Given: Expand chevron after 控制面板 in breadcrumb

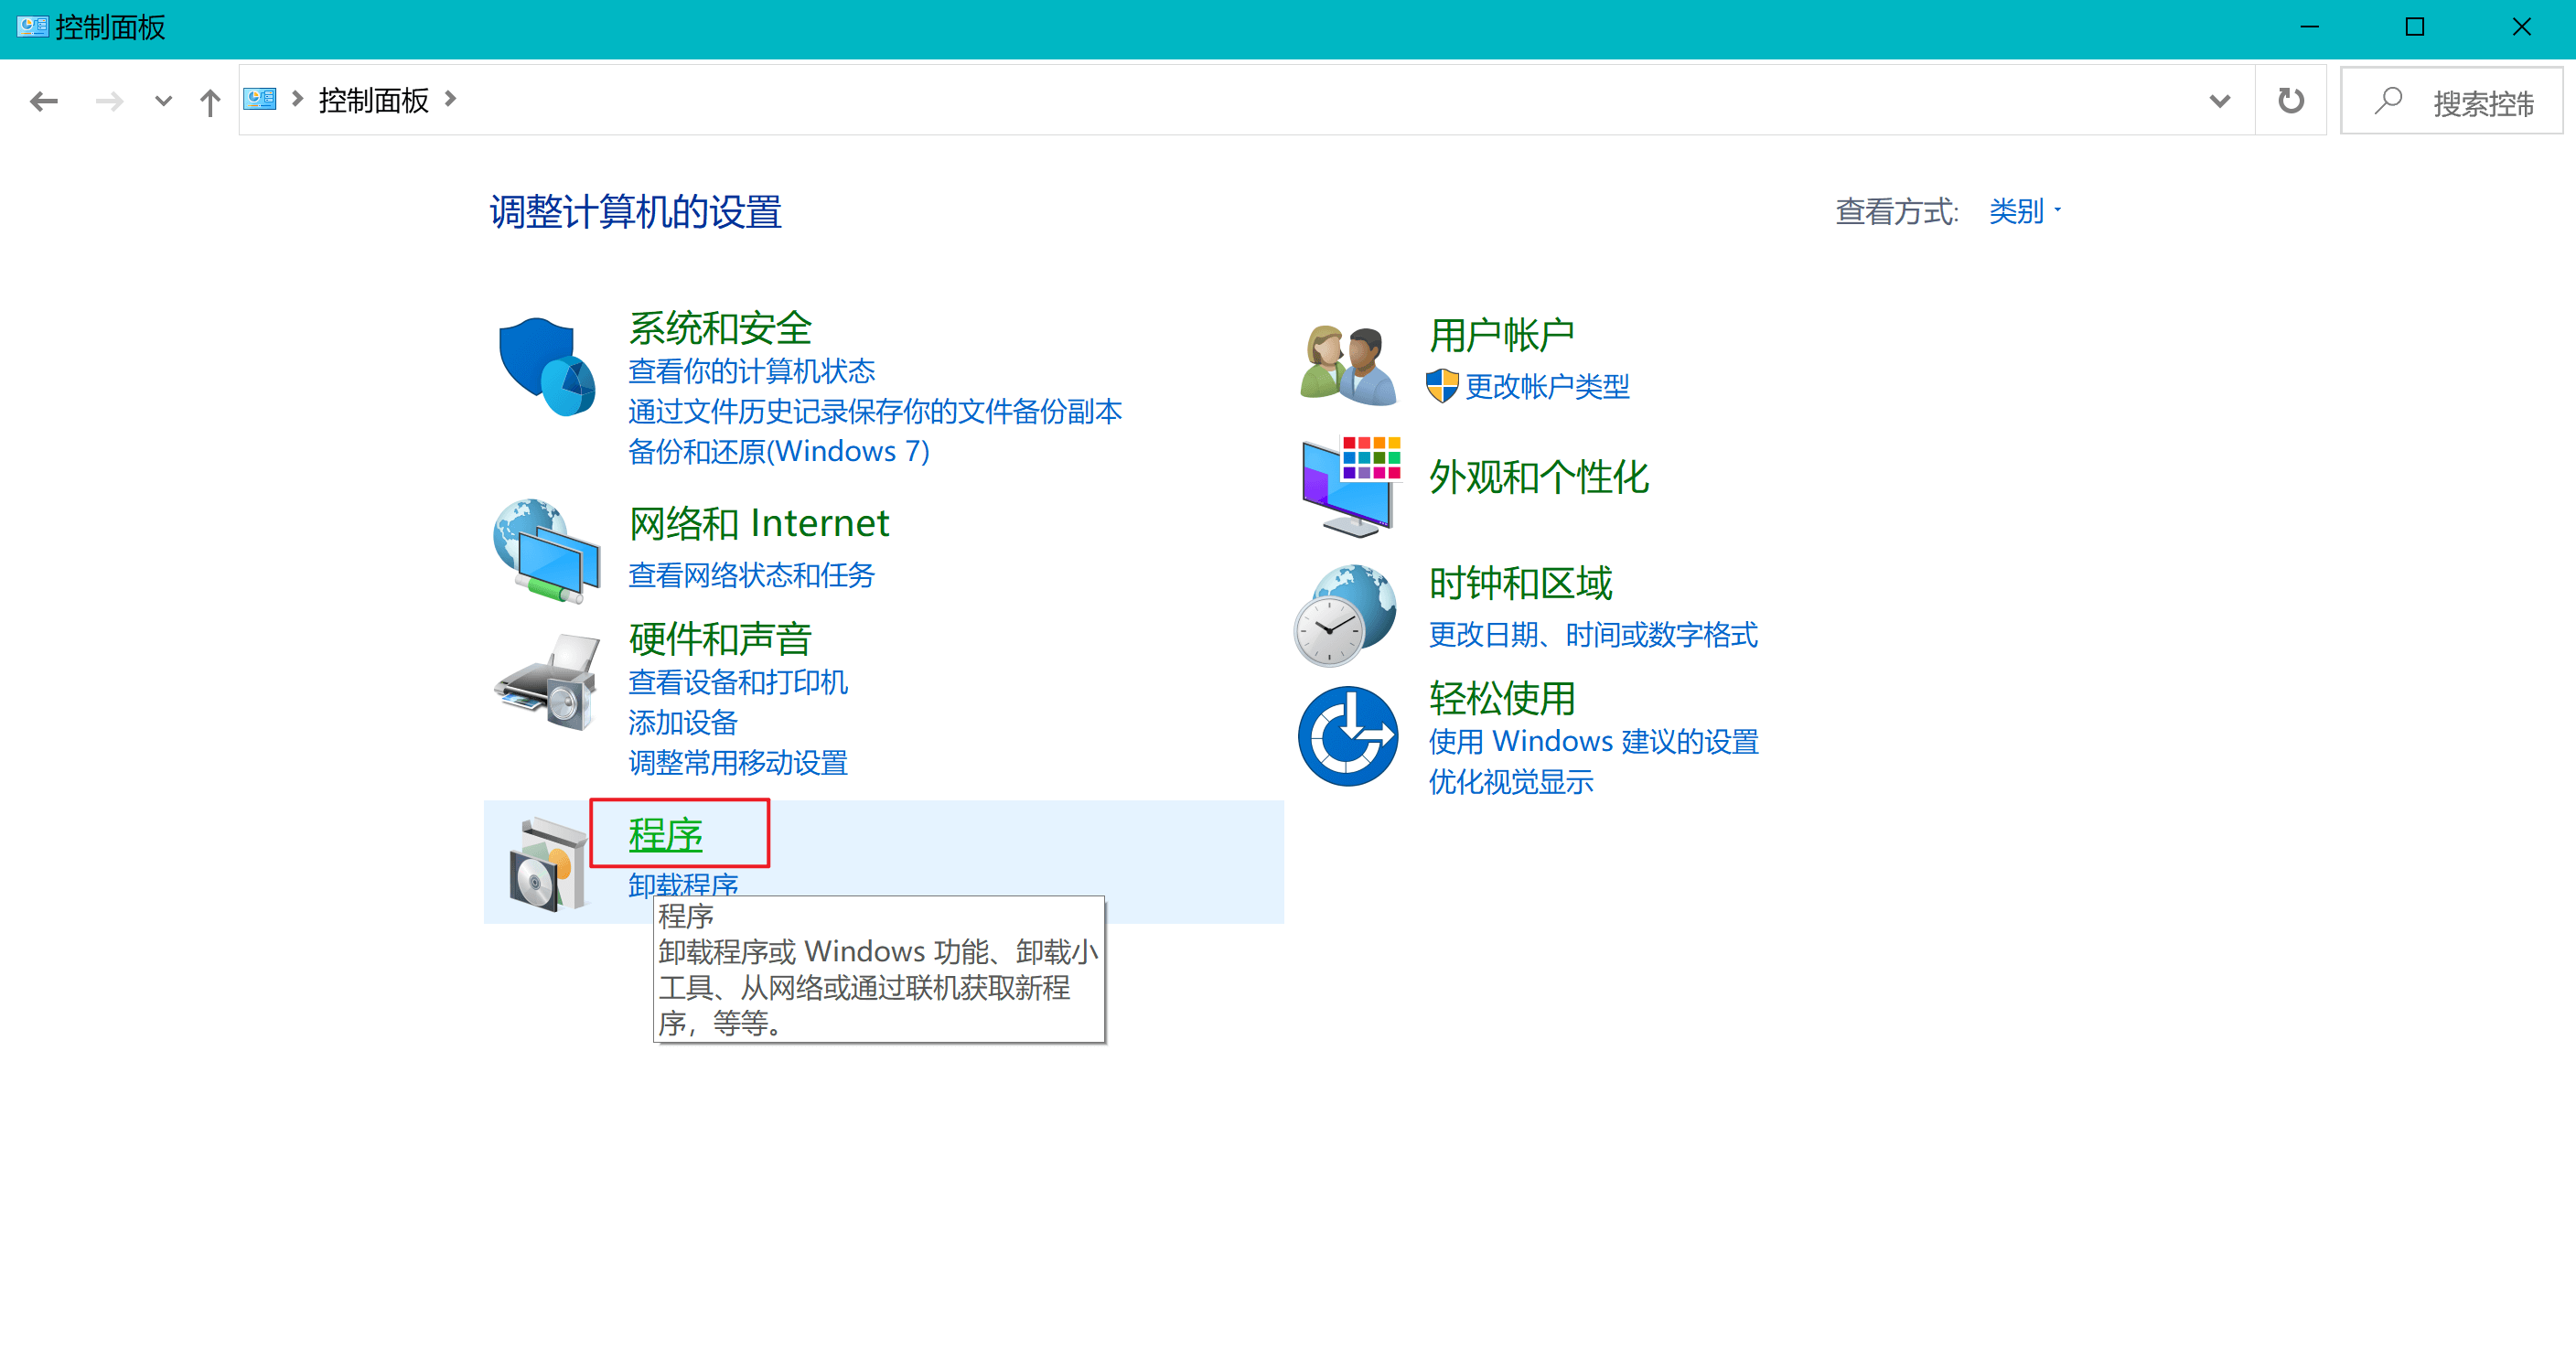Looking at the screenshot, I should pyautogui.click(x=451, y=99).
